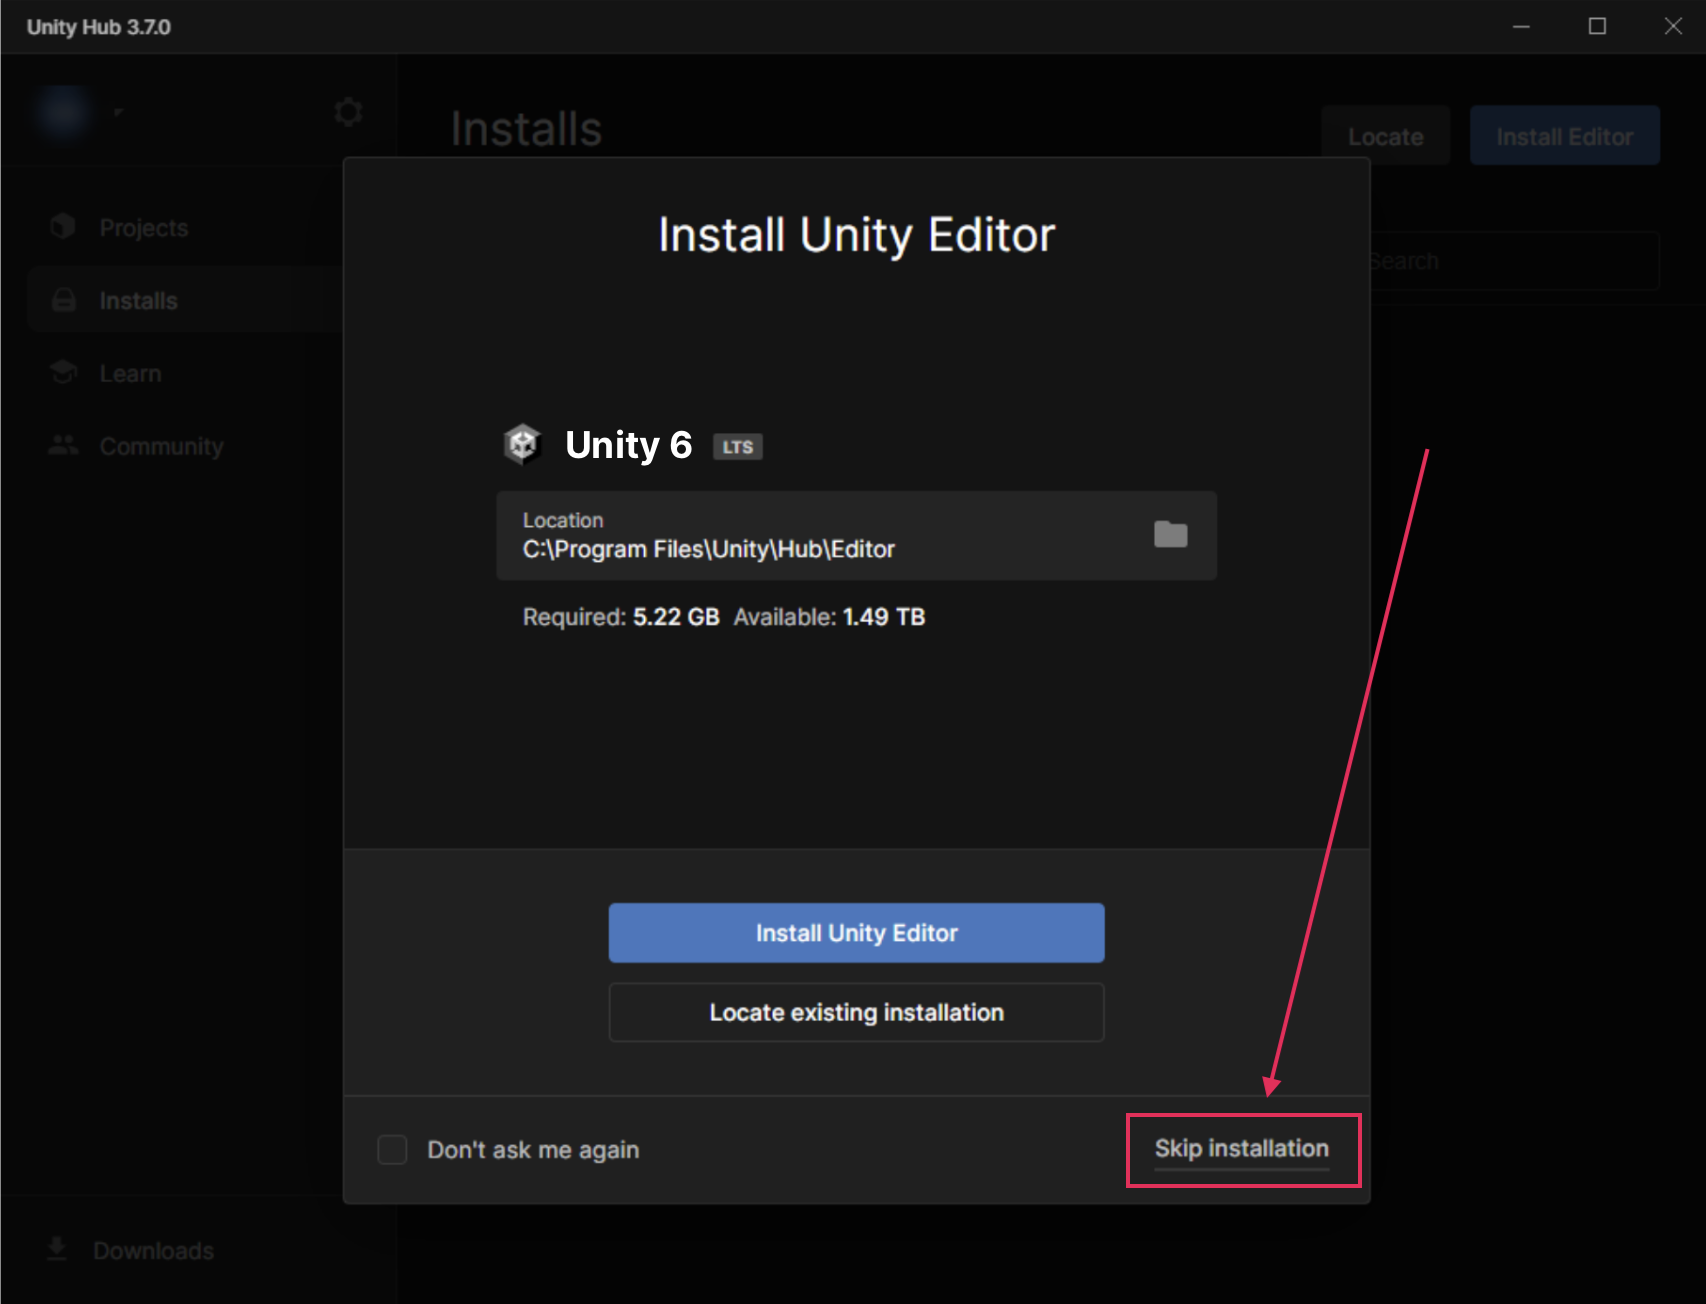Click the Unity 6 cube logo icon

pyautogui.click(x=522, y=444)
